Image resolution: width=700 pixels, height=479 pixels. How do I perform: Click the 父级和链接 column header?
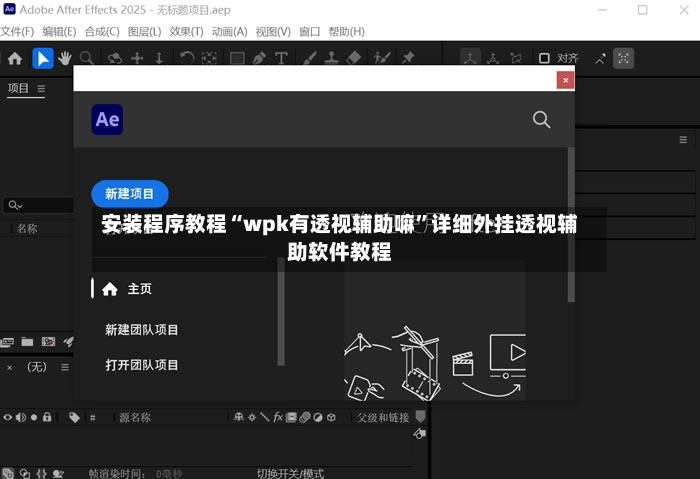pos(383,418)
